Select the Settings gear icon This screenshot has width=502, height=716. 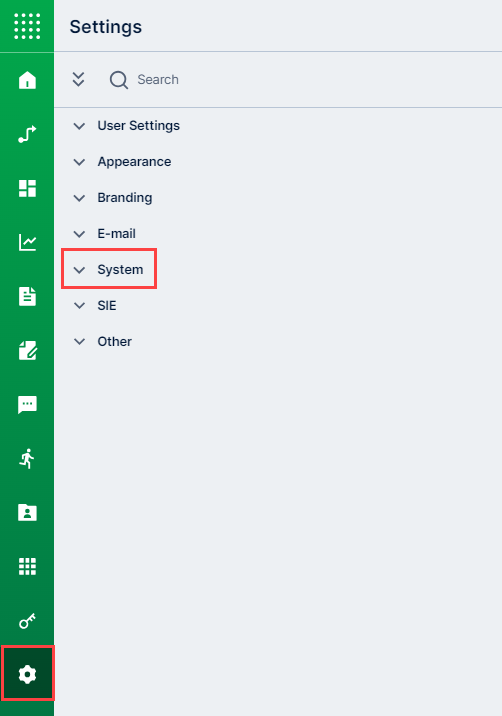point(27,674)
